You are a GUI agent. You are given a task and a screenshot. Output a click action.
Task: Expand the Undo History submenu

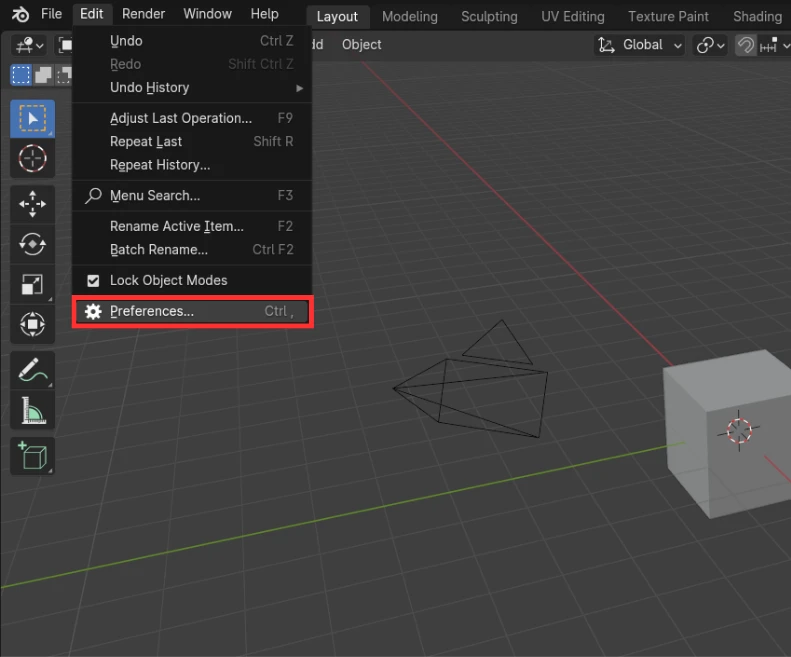pos(192,88)
